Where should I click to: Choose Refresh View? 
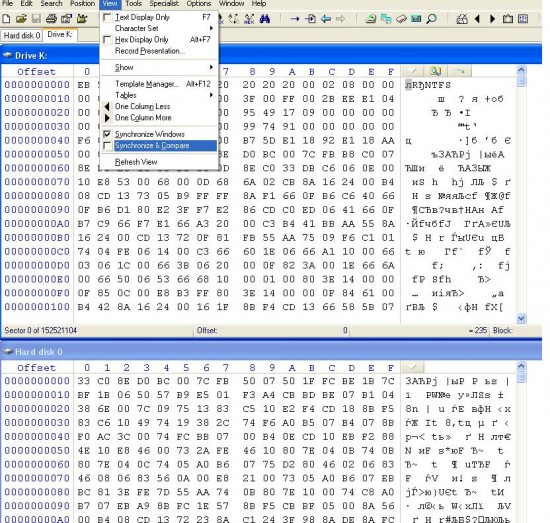click(x=159, y=162)
